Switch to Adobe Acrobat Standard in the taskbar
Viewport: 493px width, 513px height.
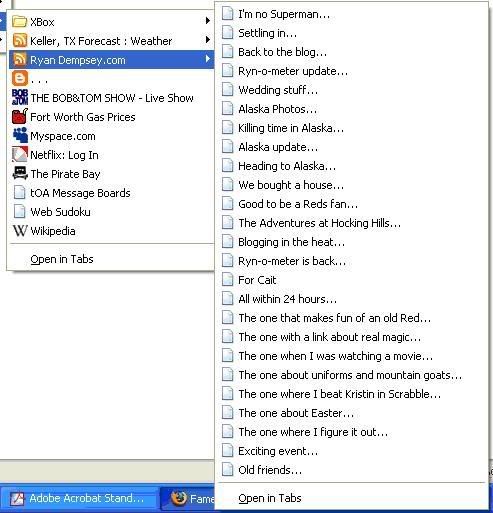pyautogui.click(x=79, y=498)
